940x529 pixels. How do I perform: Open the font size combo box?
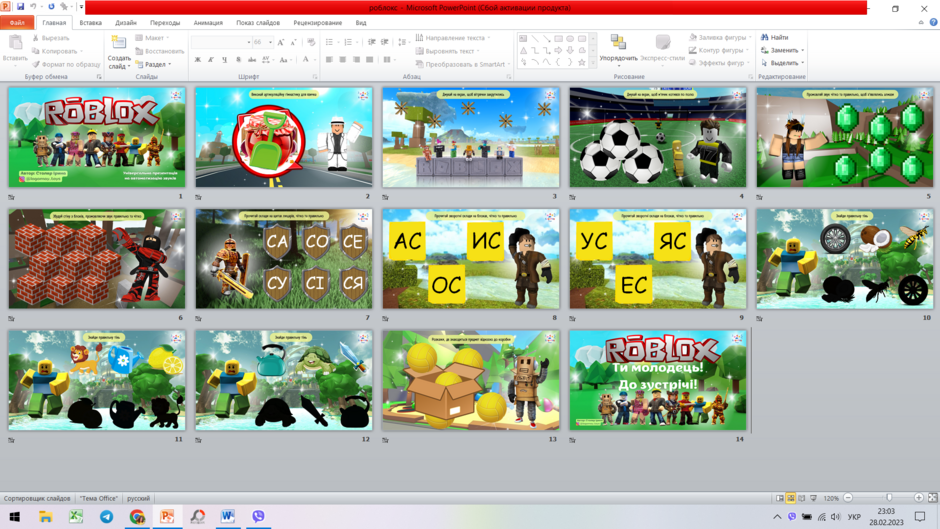(263, 42)
